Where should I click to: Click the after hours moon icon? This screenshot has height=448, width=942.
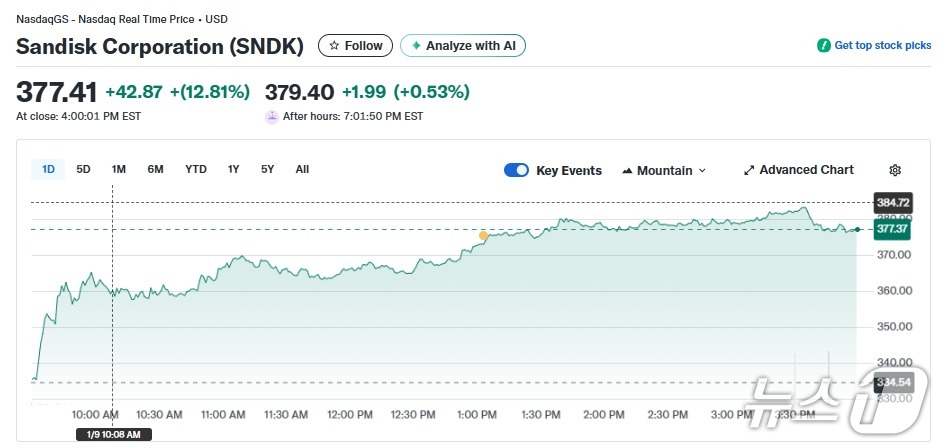pyautogui.click(x=271, y=116)
